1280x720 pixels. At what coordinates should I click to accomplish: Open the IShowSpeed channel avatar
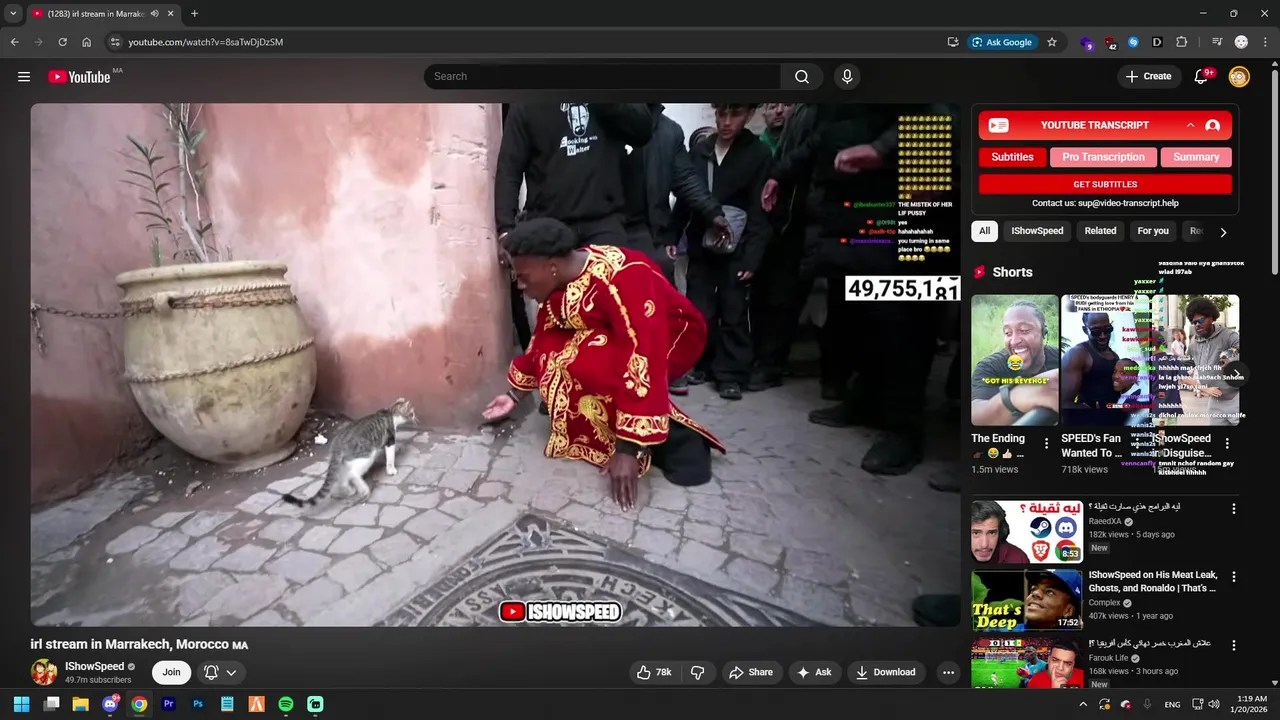[x=44, y=672]
